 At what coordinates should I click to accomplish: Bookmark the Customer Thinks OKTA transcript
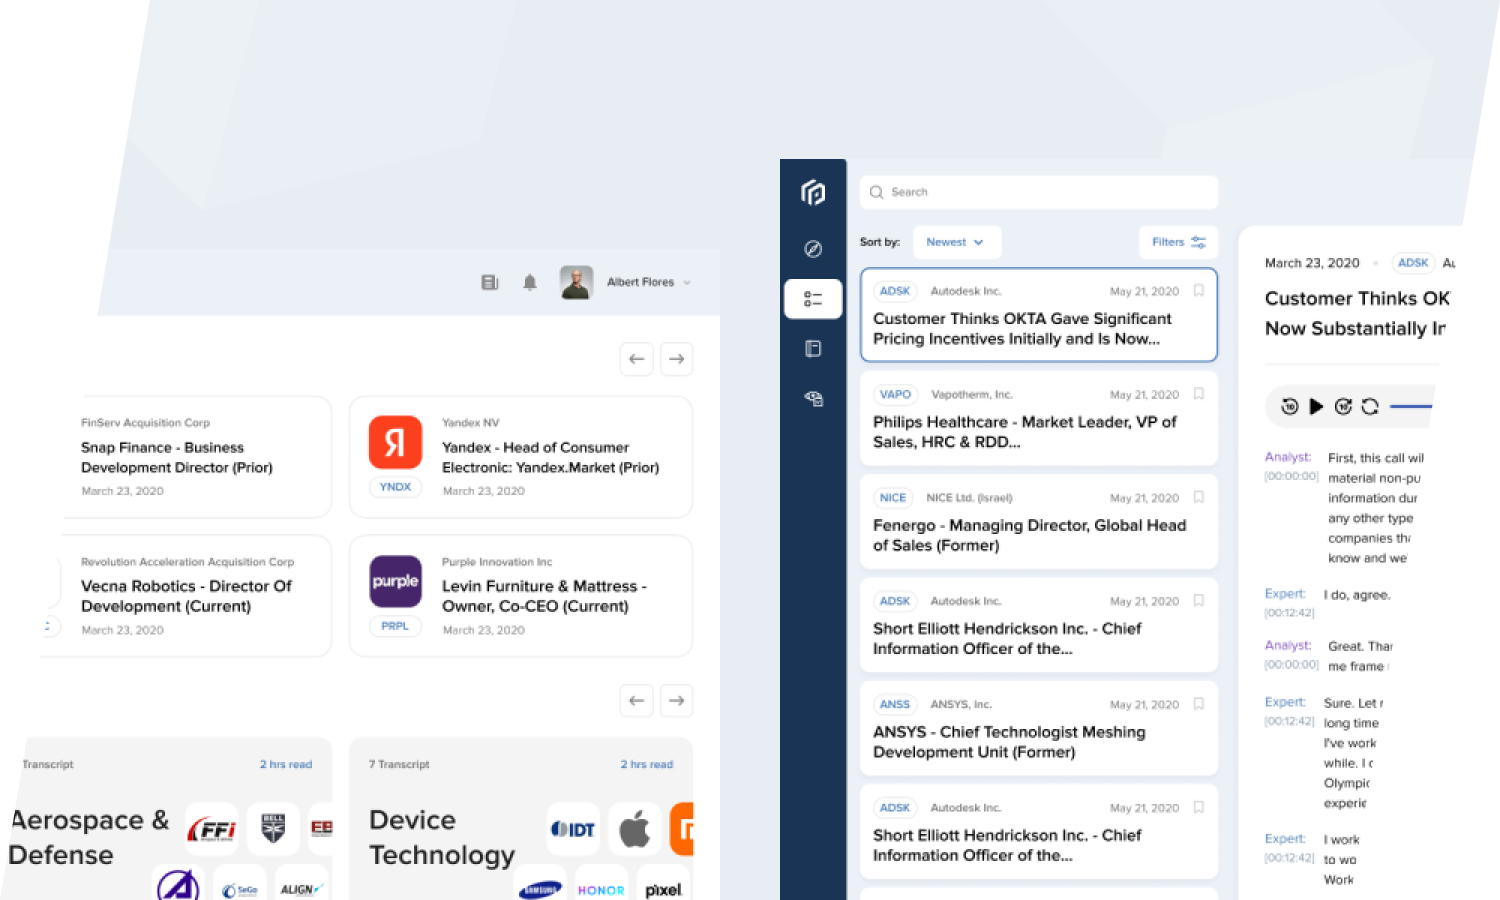pos(1198,291)
